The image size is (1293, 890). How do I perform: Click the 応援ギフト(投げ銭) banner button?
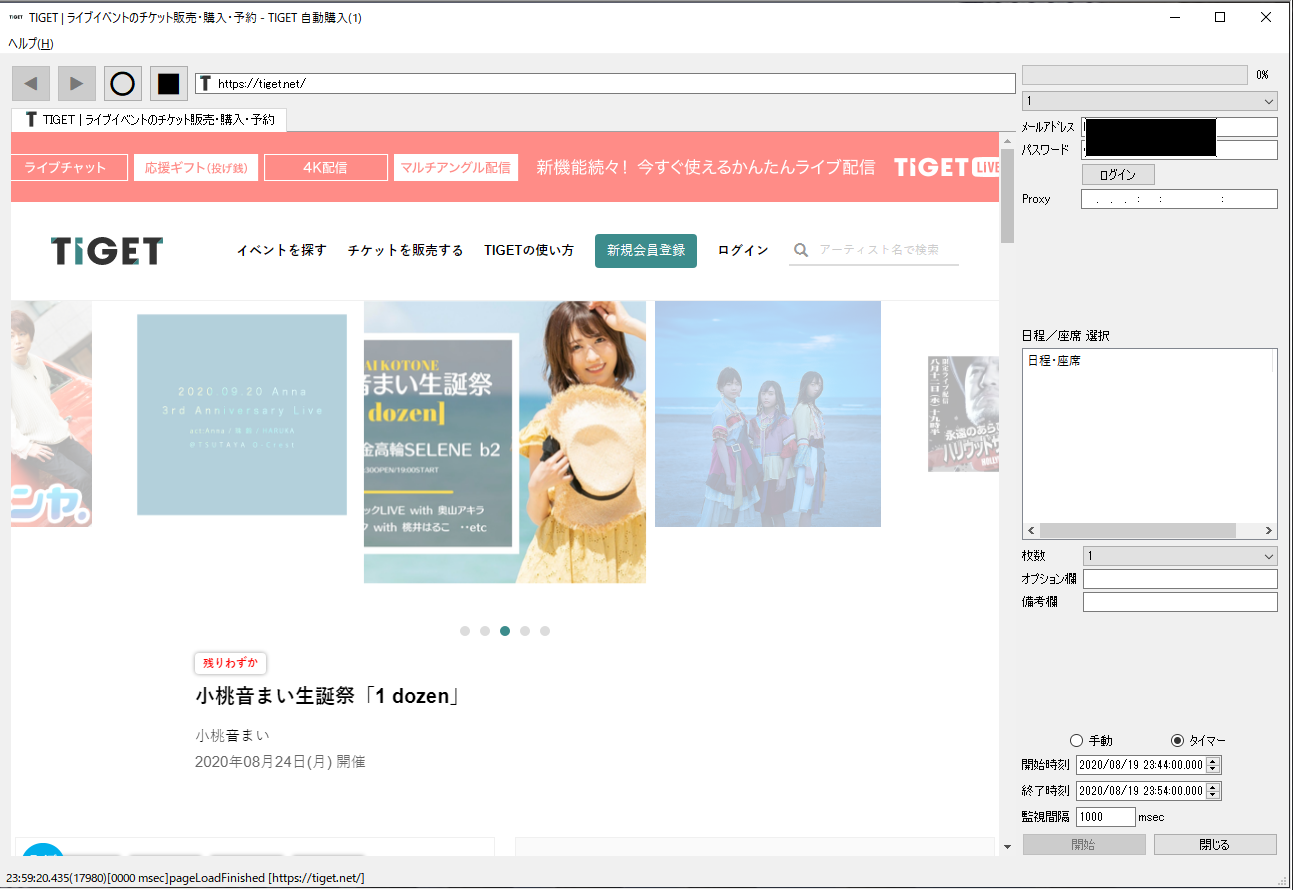196,168
